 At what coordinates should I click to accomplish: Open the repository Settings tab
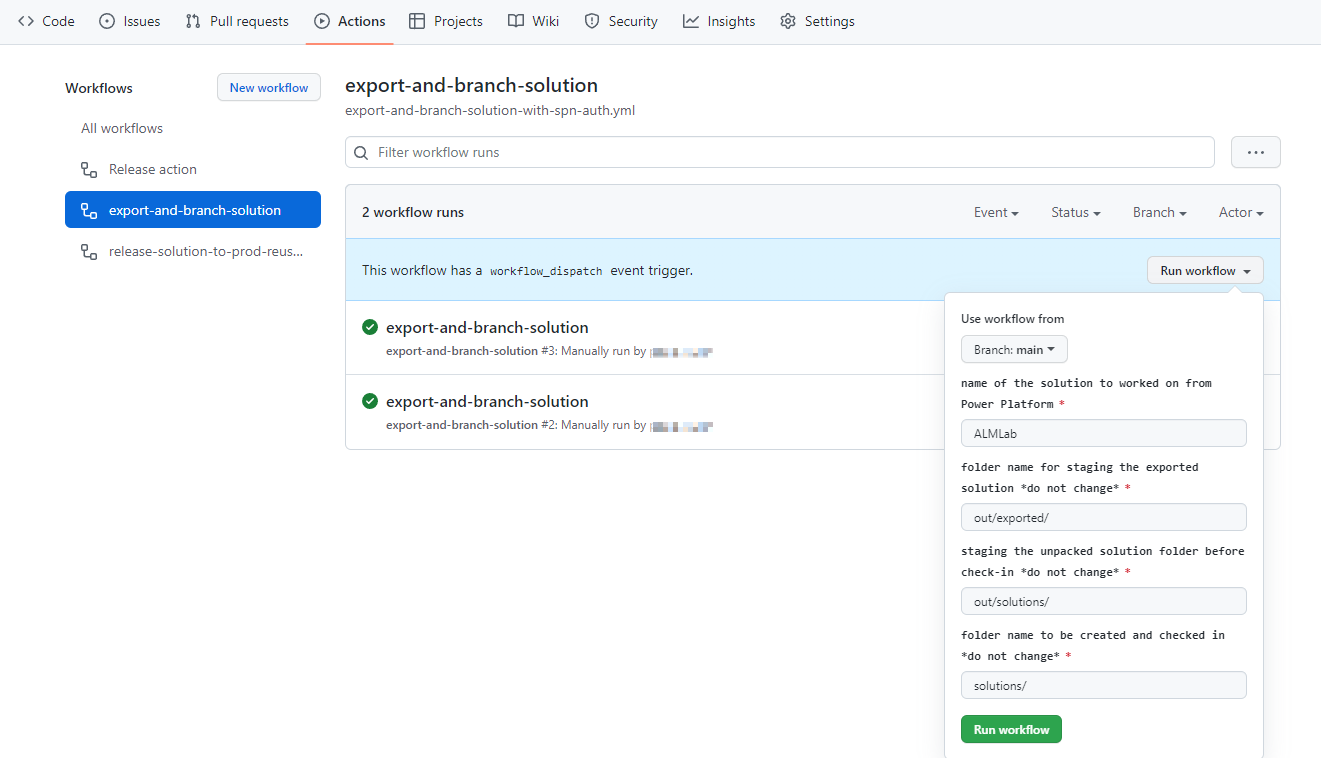tap(817, 21)
